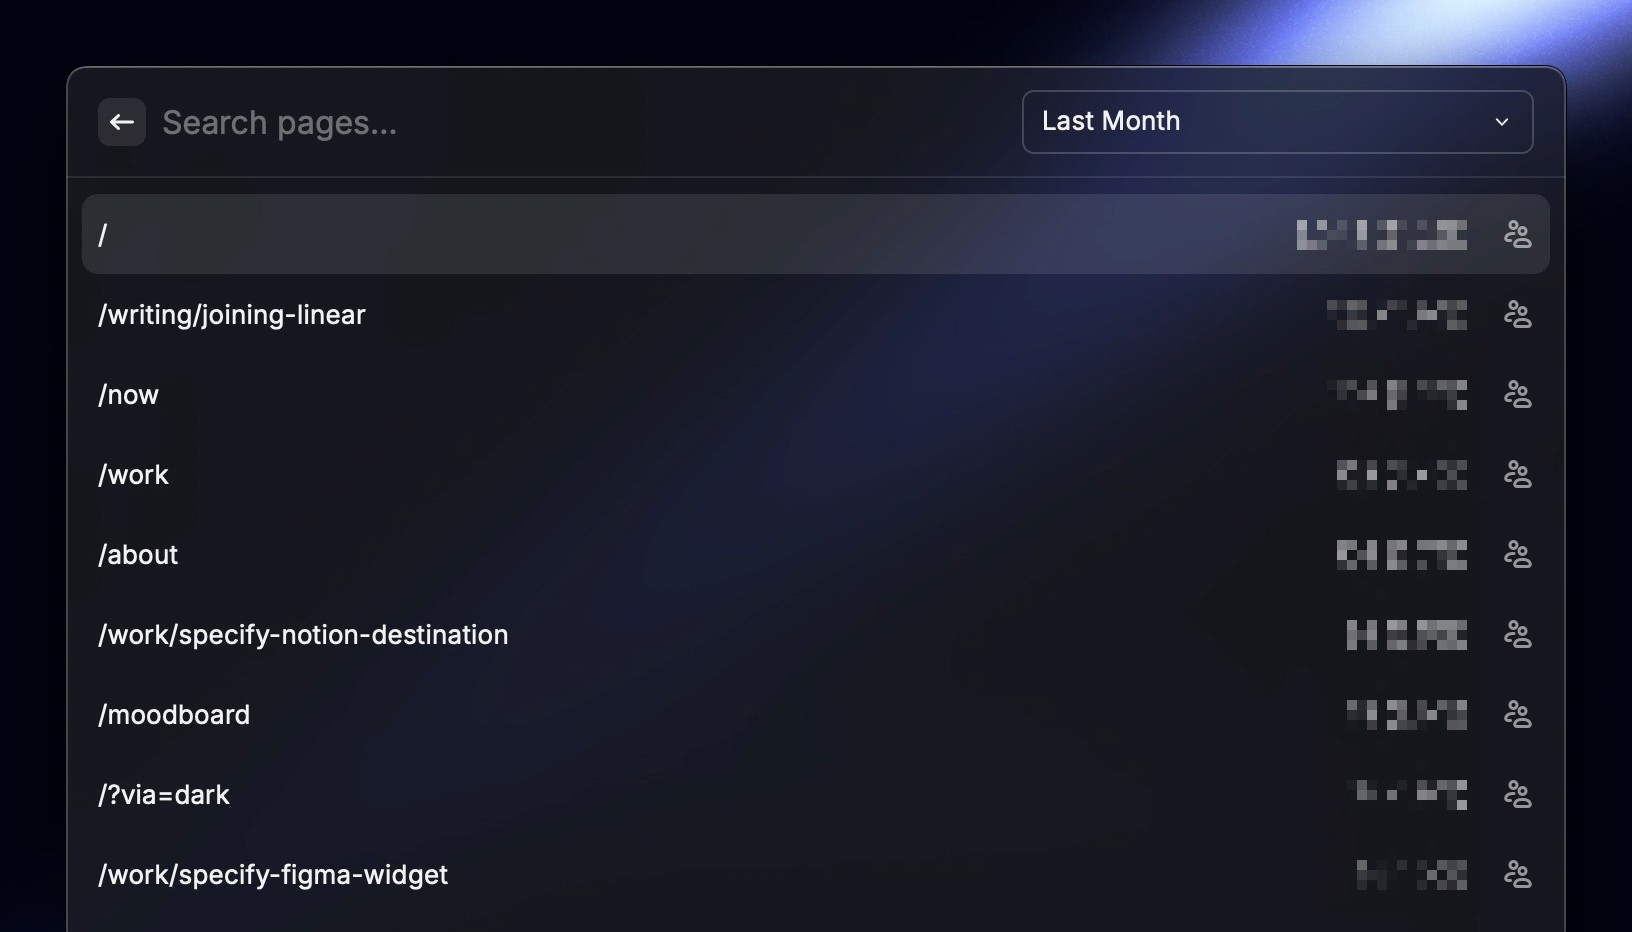The image size is (1632, 932).
Task: Click the back arrow button
Action: [x=122, y=122]
